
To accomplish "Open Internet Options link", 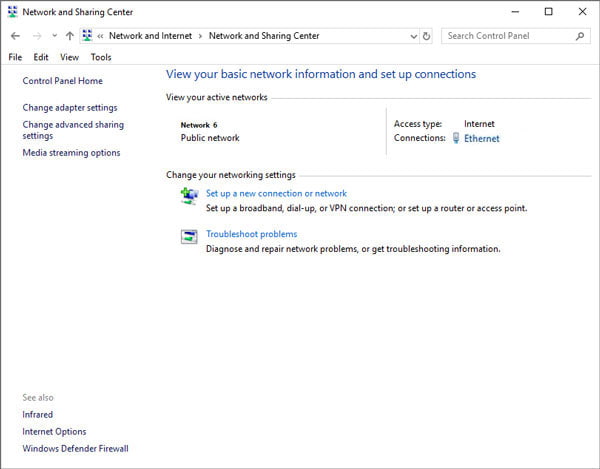I will [54, 432].
